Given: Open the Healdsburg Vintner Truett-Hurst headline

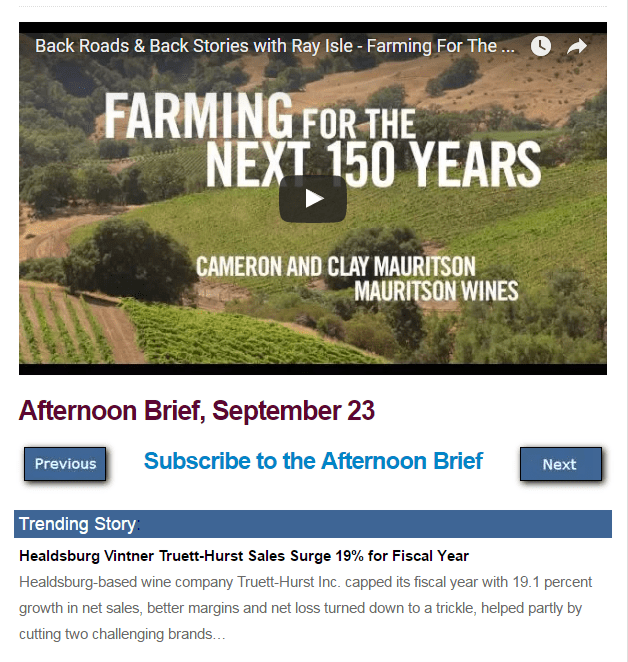Looking at the screenshot, I should [x=244, y=556].
